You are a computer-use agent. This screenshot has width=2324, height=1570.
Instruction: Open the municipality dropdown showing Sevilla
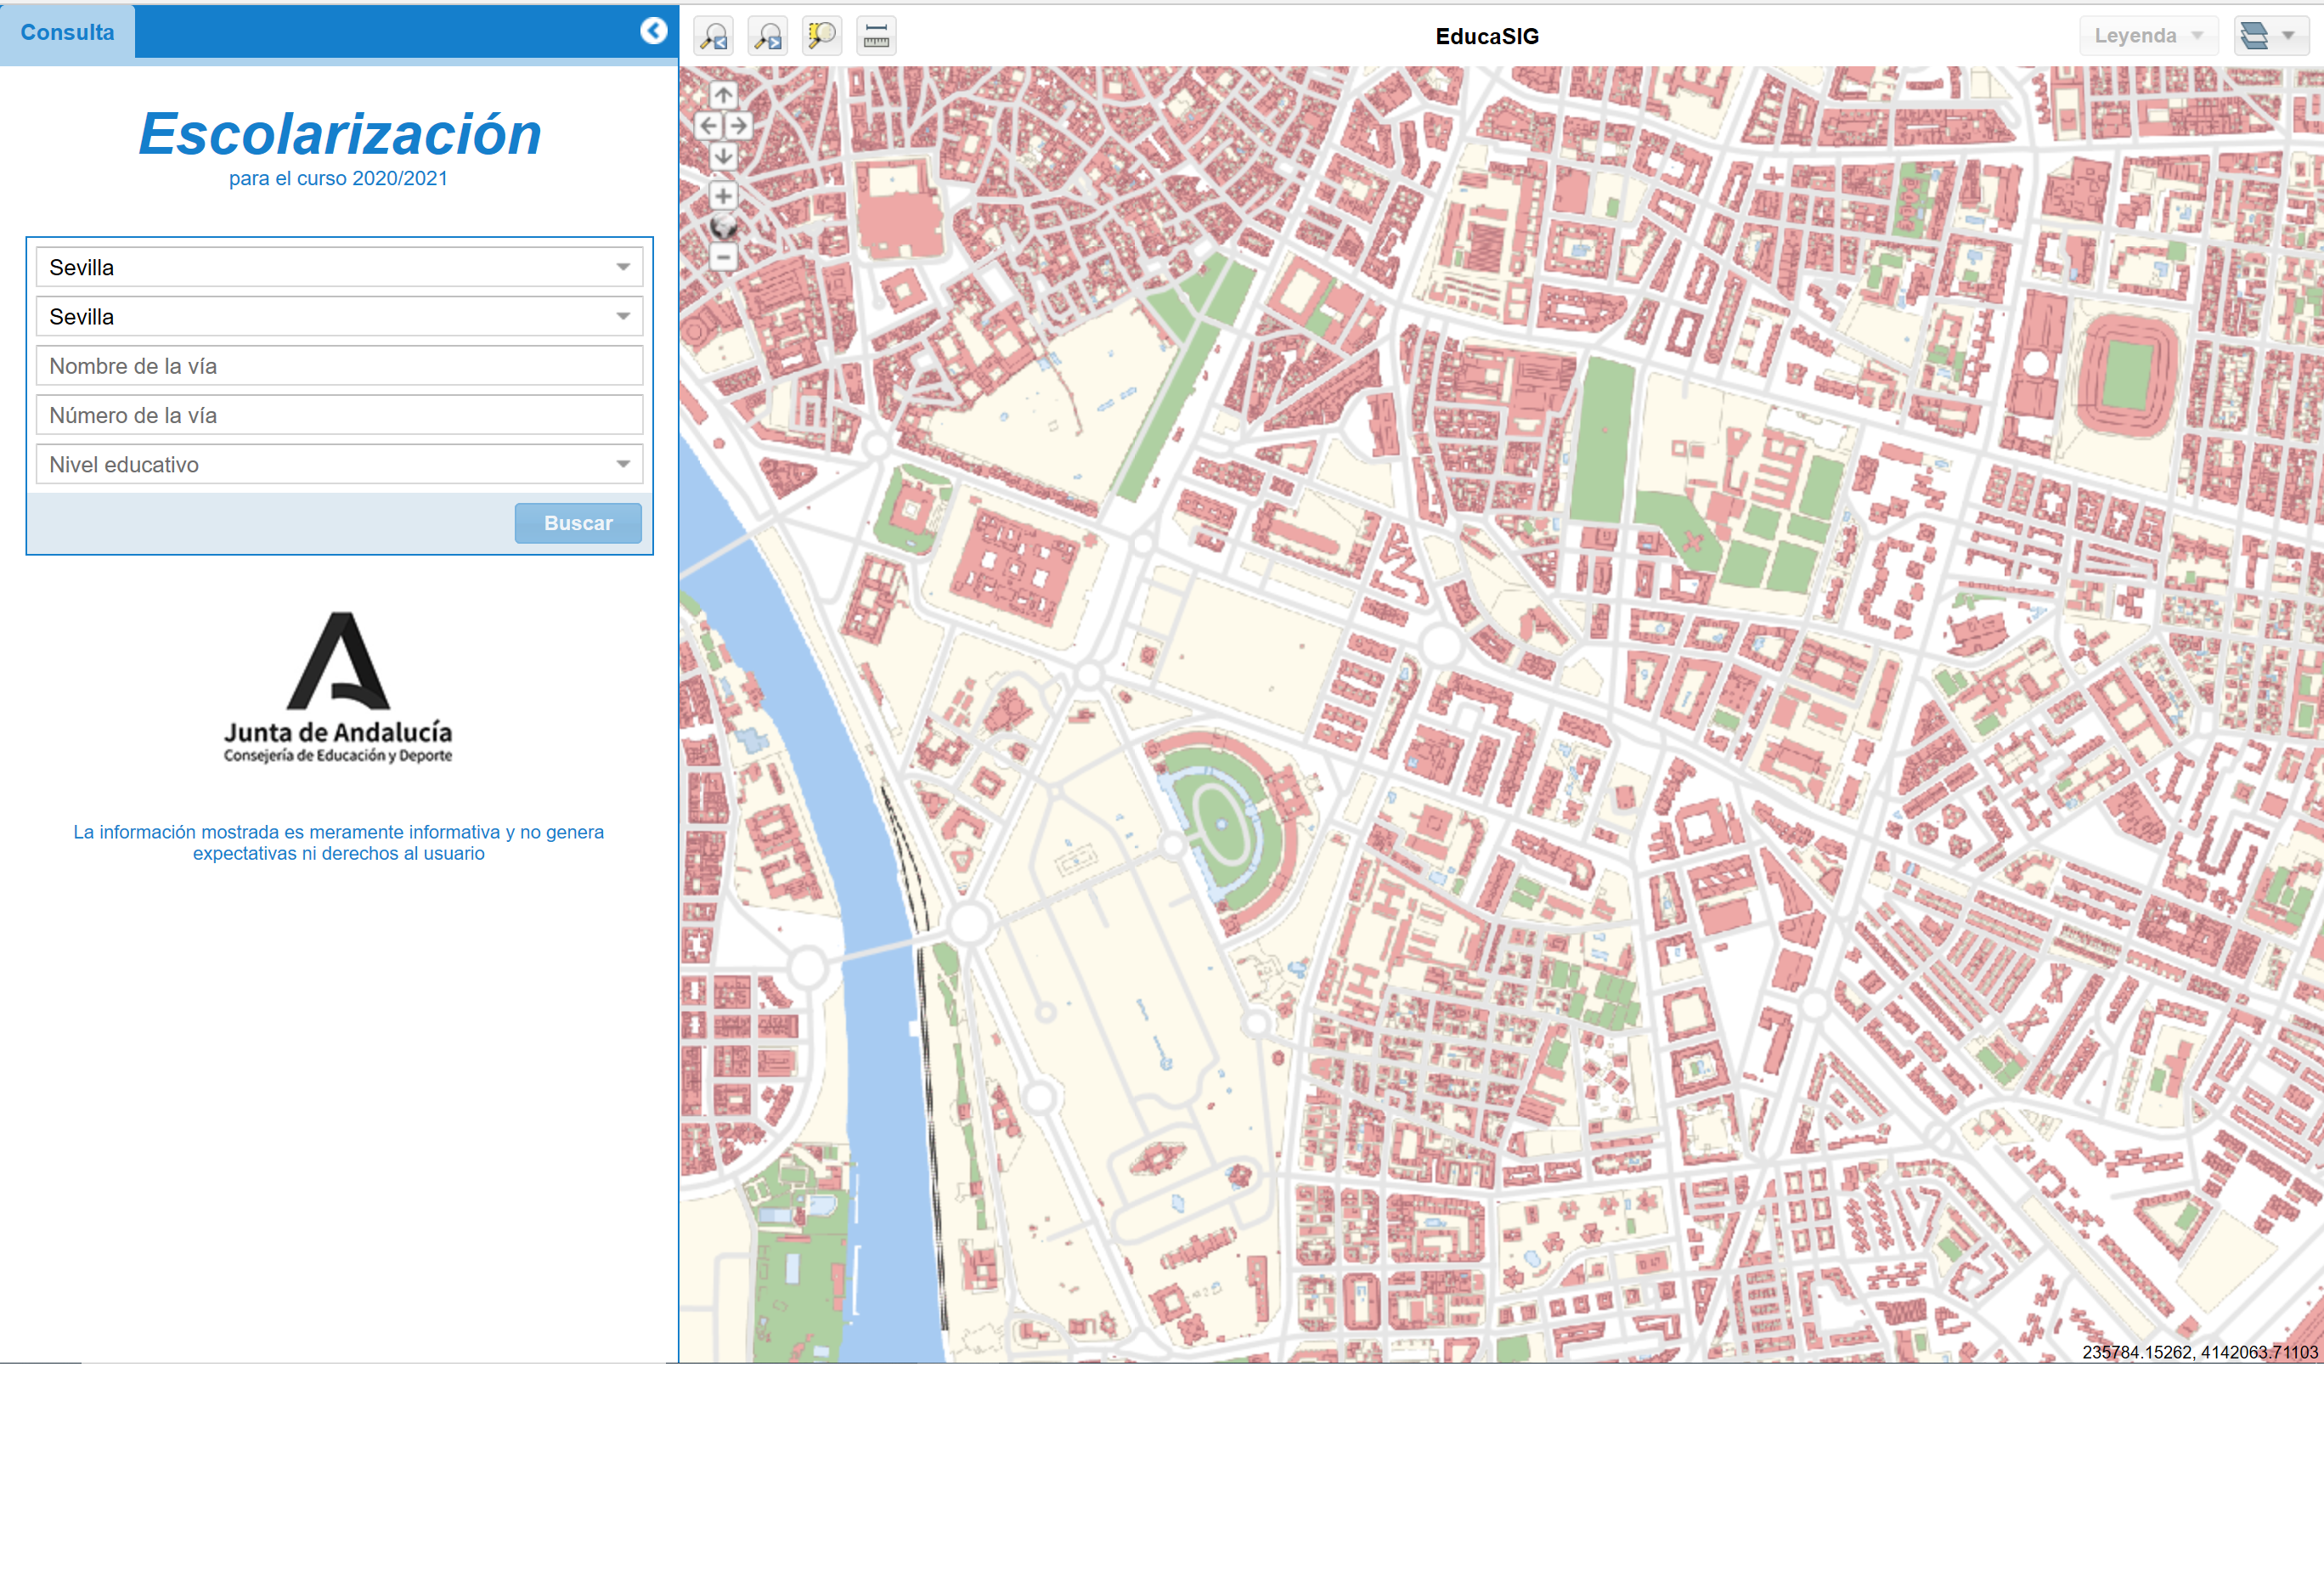click(x=339, y=317)
